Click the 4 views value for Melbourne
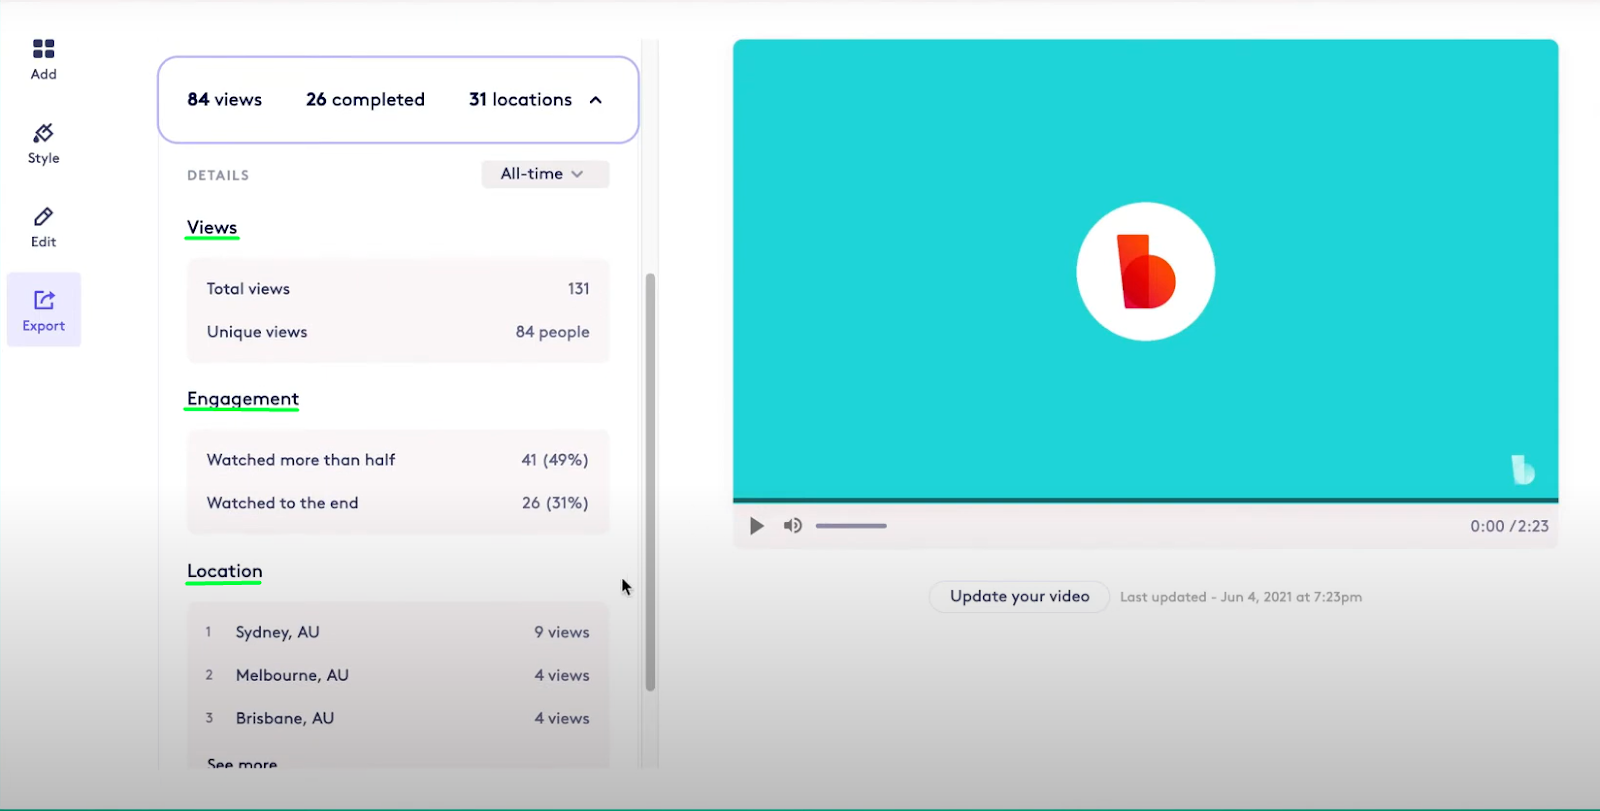This screenshot has height=811, width=1600. click(x=562, y=675)
